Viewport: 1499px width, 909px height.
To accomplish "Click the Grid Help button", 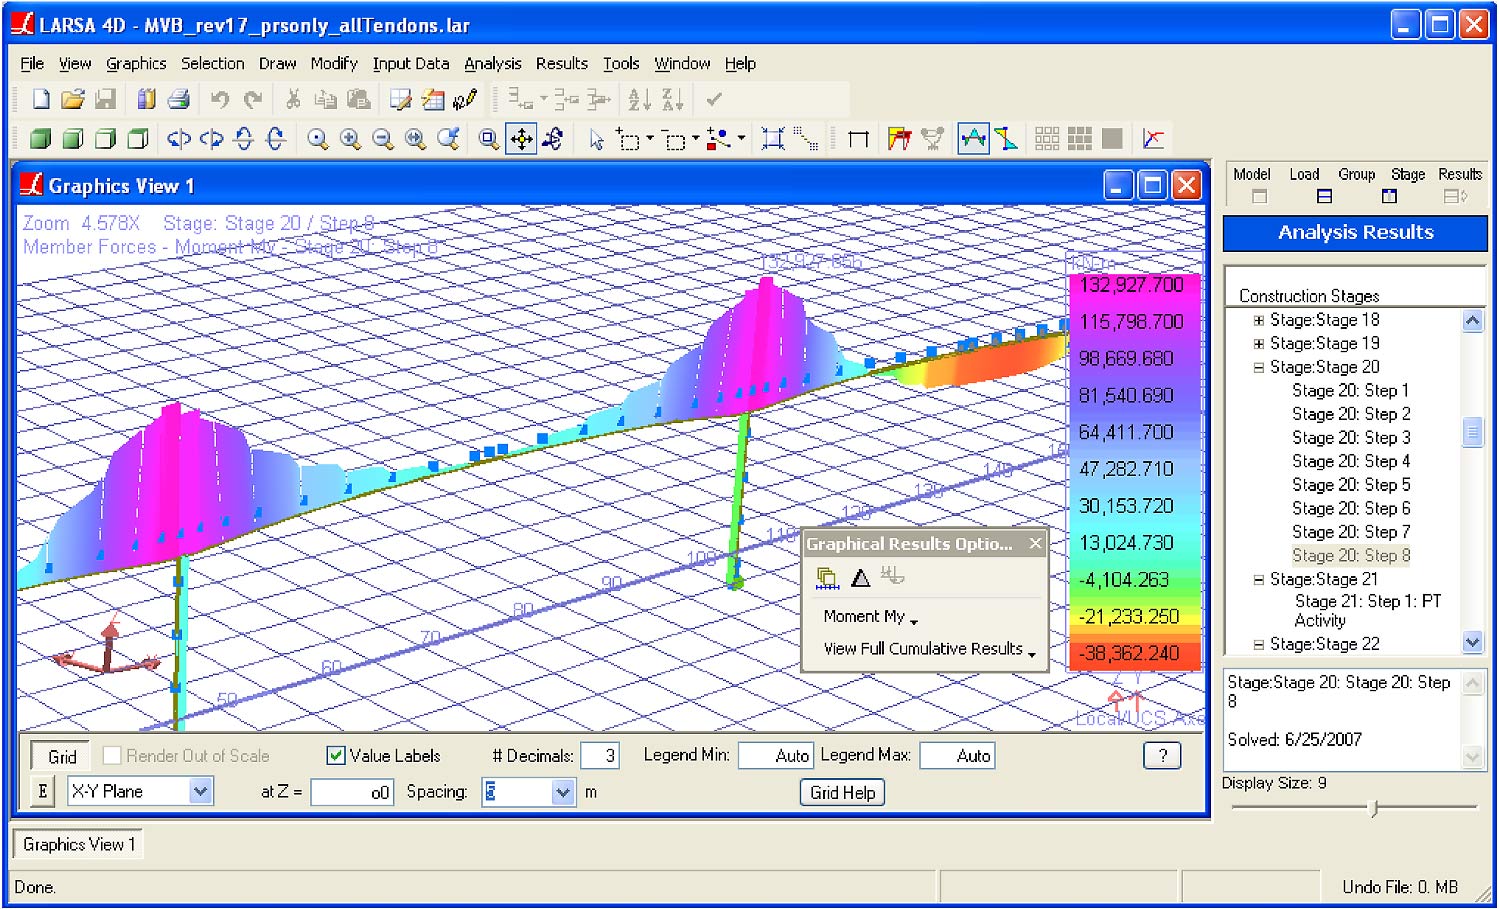I will click(x=842, y=793).
